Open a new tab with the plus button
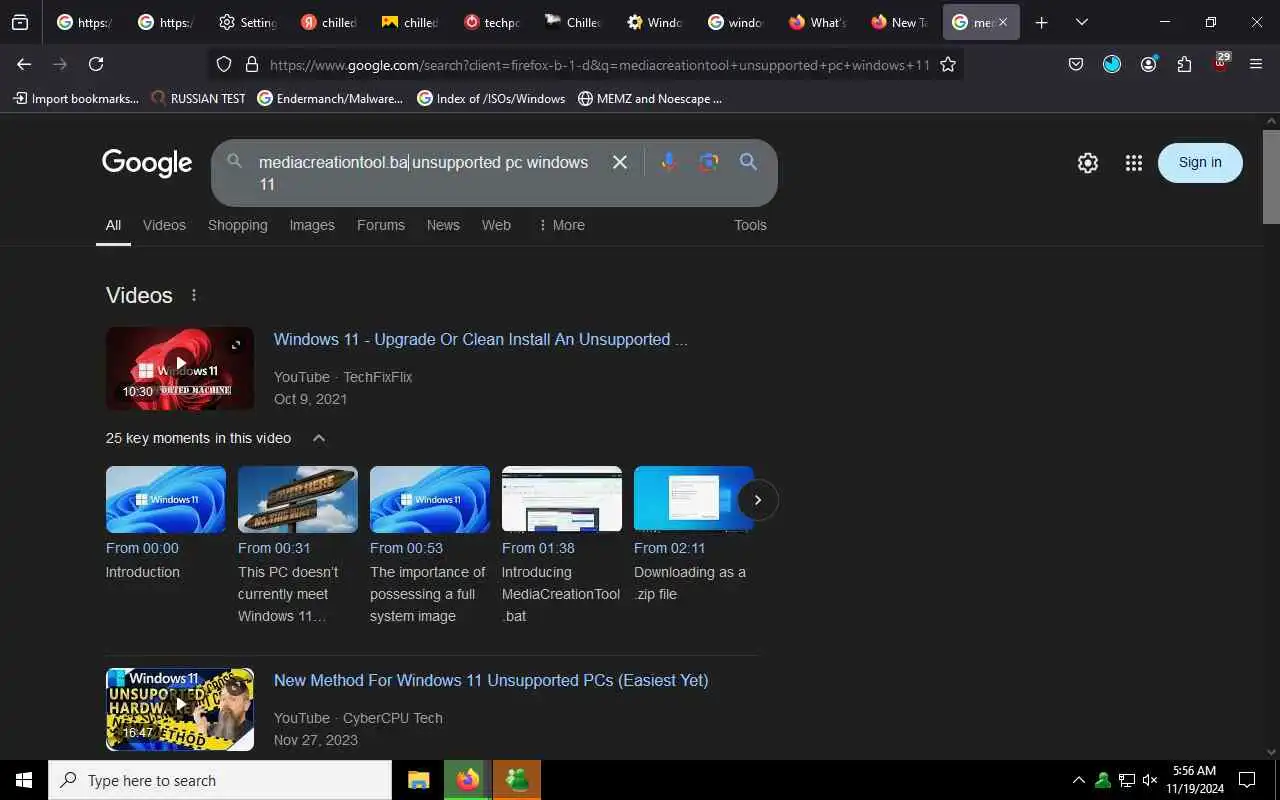The width and height of the screenshot is (1280, 800). coord(1041,22)
